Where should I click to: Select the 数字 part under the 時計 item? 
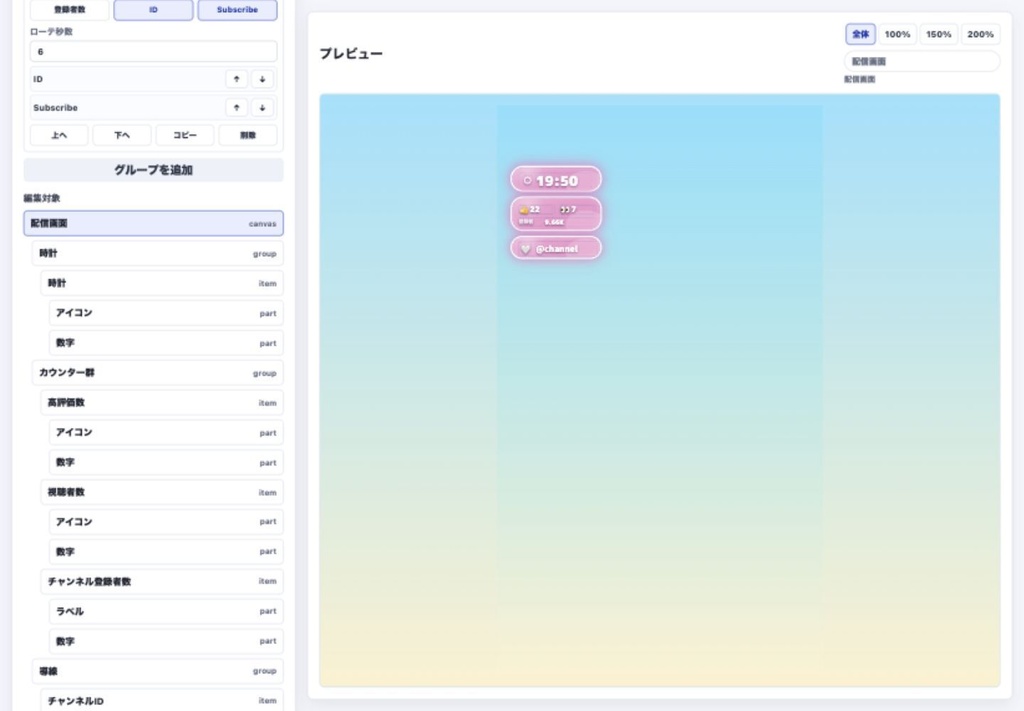tap(166, 343)
